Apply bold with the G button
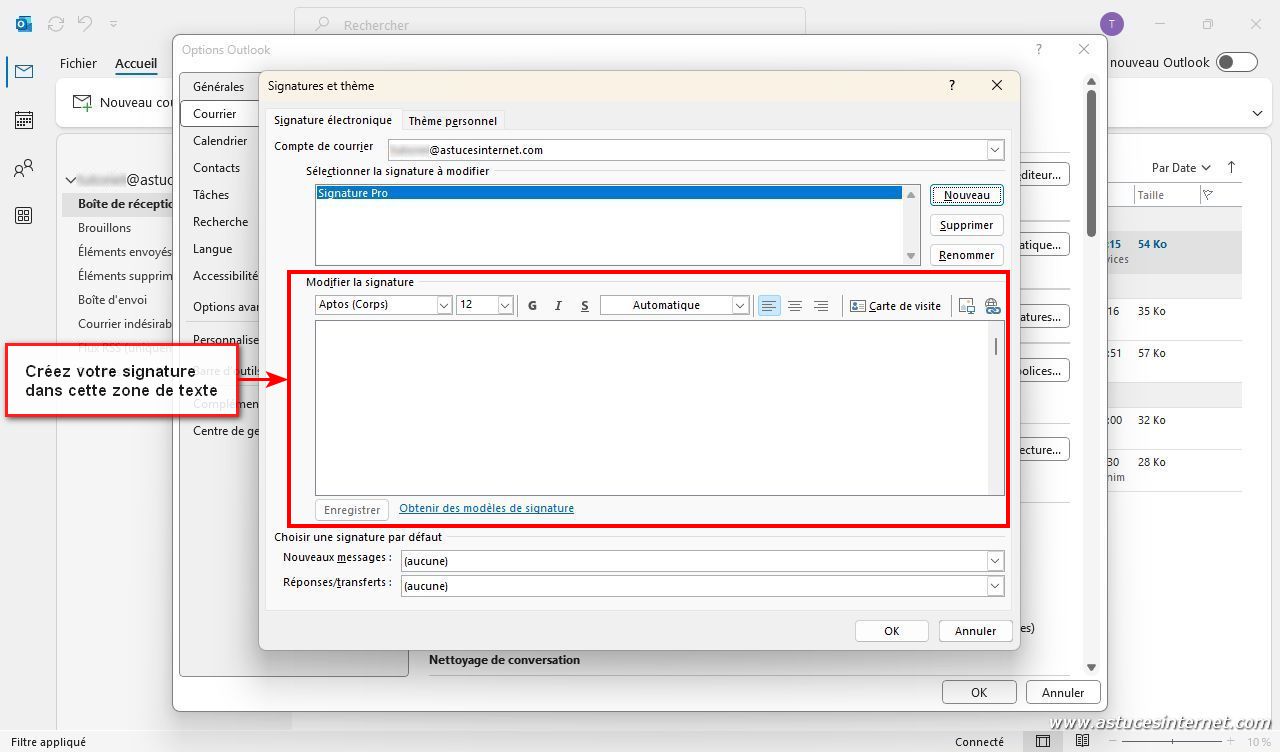The height and width of the screenshot is (752, 1280). (x=532, y=306)
